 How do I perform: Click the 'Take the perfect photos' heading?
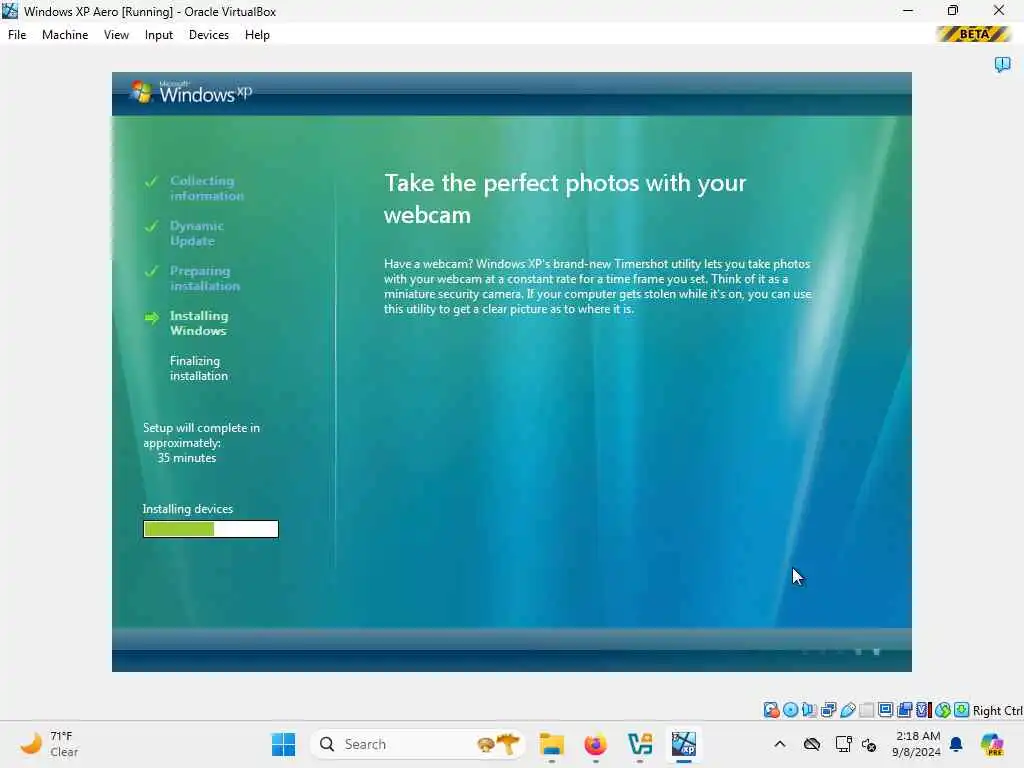coord(565,199)
